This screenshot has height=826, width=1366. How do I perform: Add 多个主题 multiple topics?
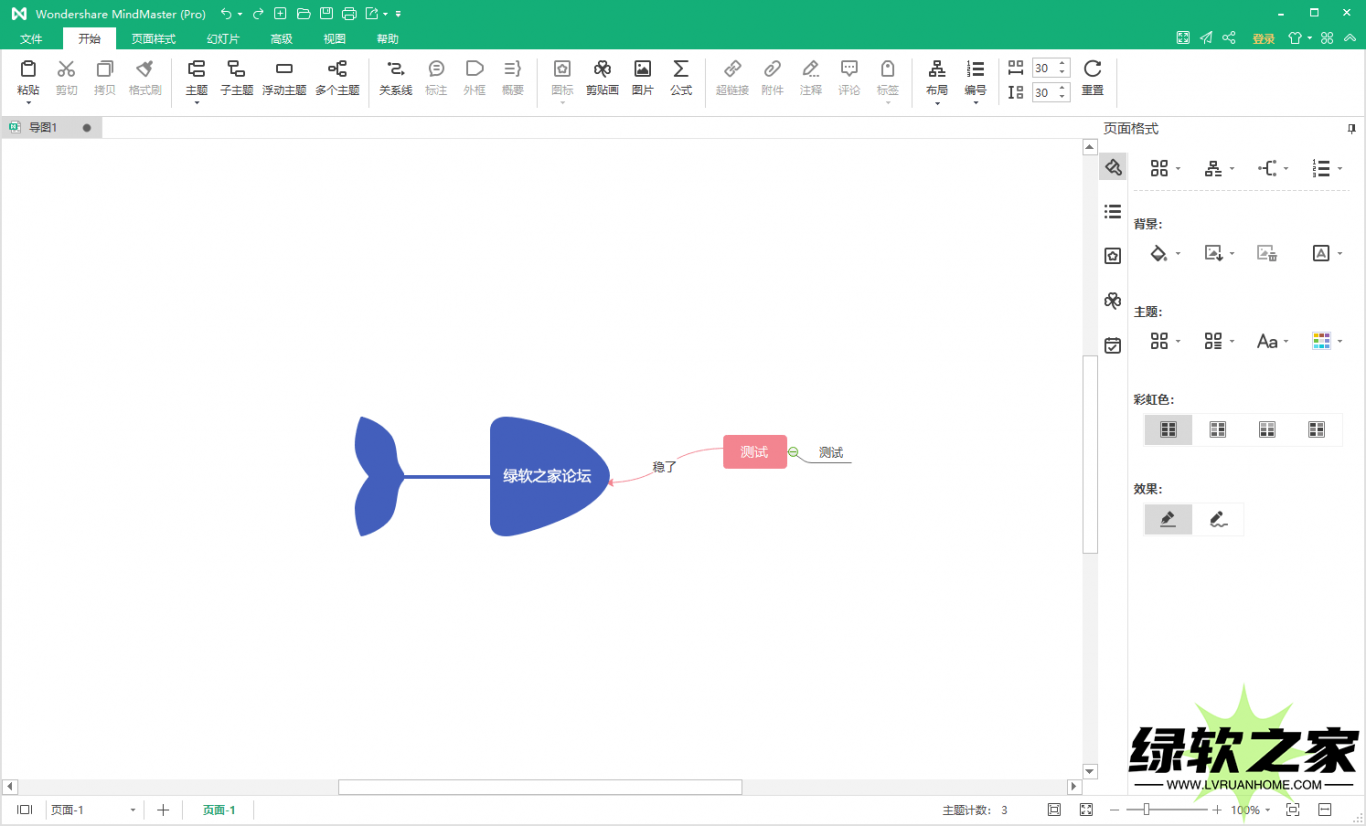337,78
